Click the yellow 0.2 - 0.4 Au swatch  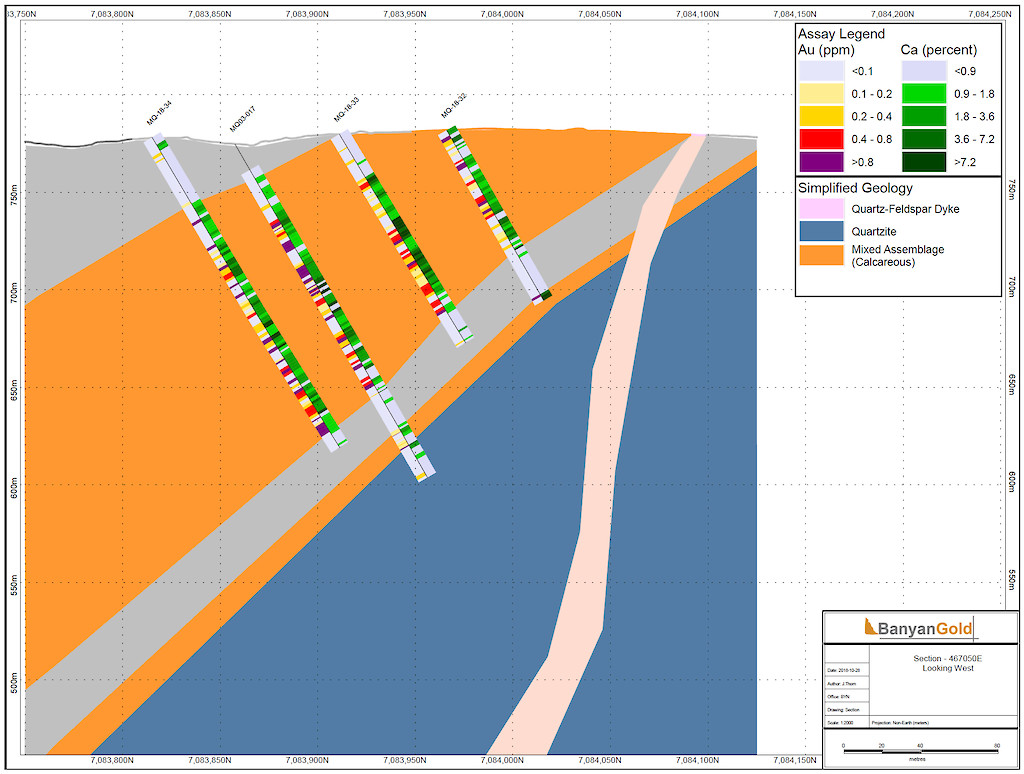821,116
